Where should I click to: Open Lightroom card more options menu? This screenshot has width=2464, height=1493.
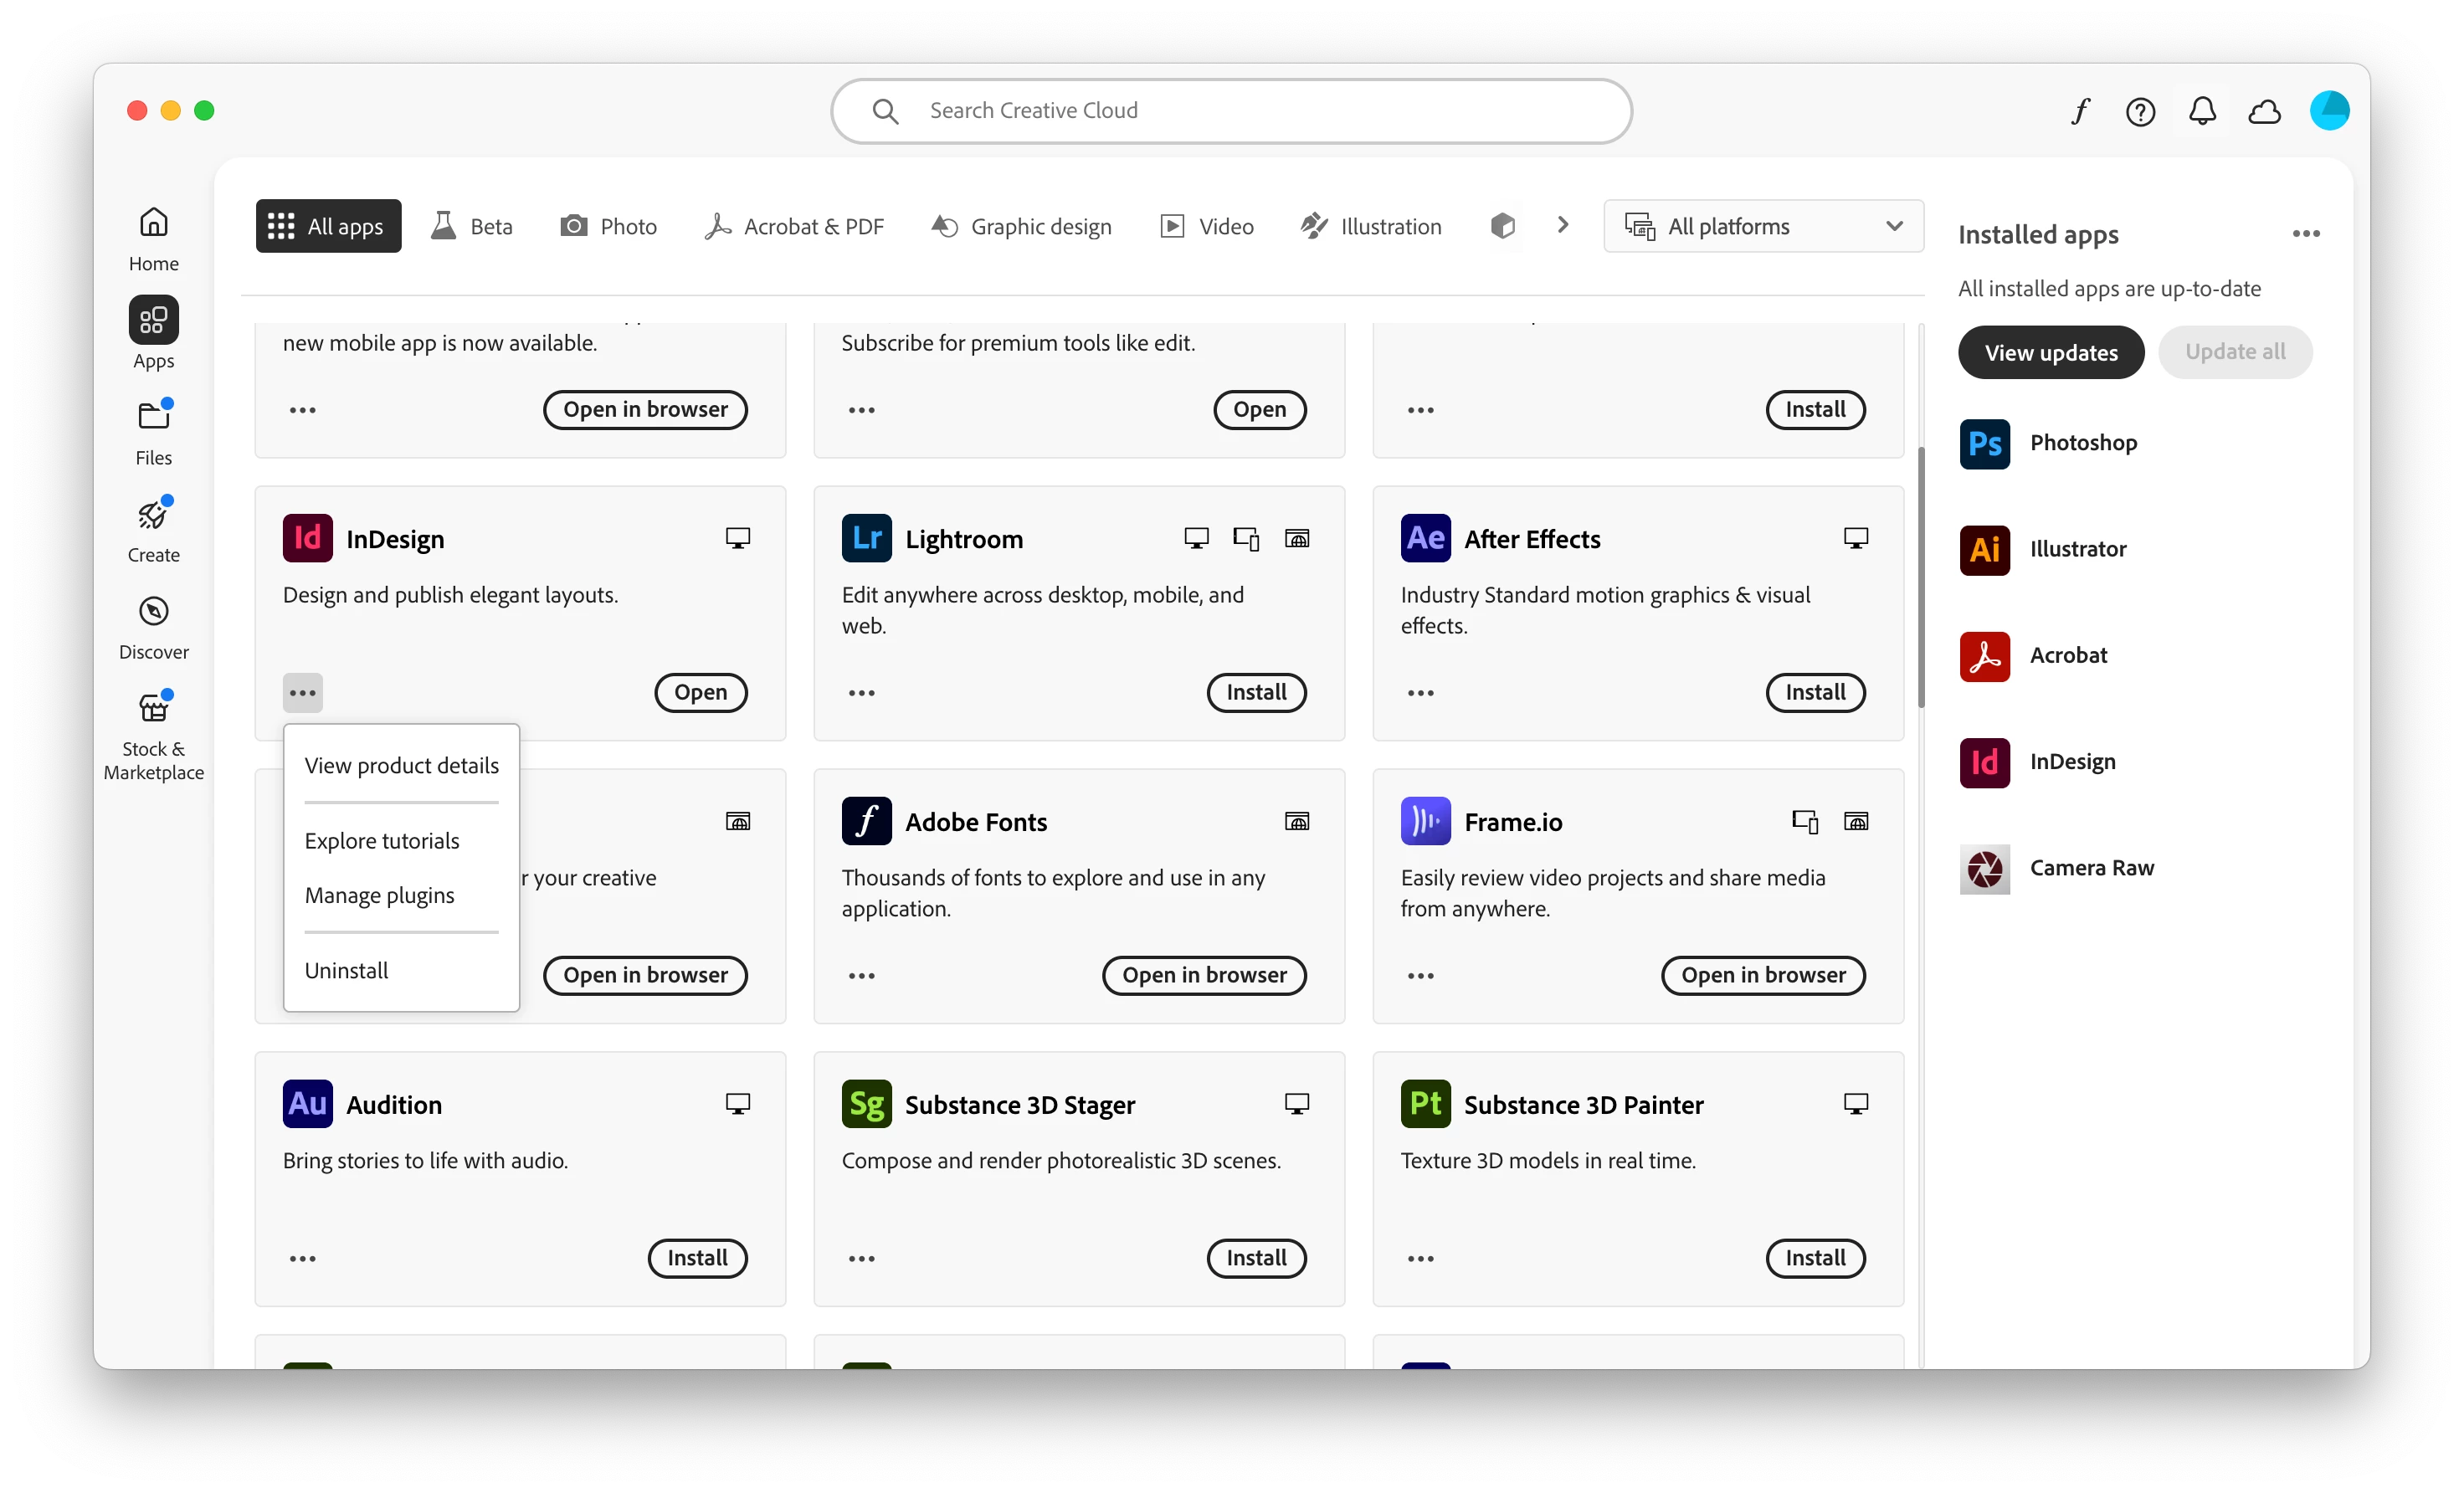coord(861,693)
